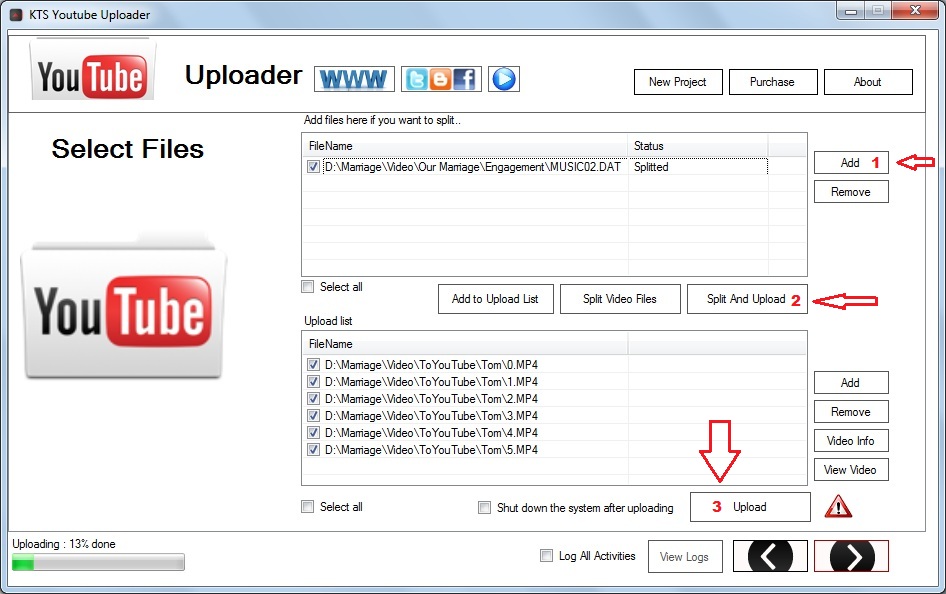Click FileName column header in split list

pyautogui.click(x=465, y=146)
